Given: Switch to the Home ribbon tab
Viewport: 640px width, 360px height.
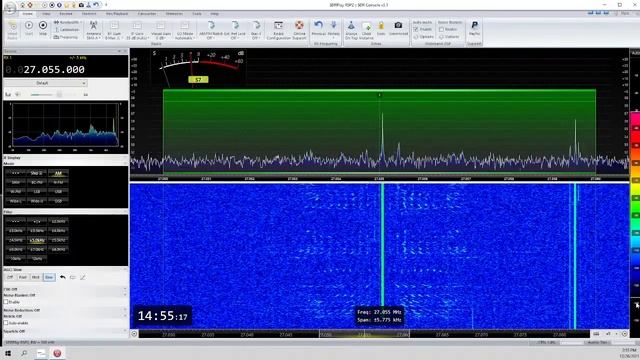Looking at the screenshot, I should 27,13.
